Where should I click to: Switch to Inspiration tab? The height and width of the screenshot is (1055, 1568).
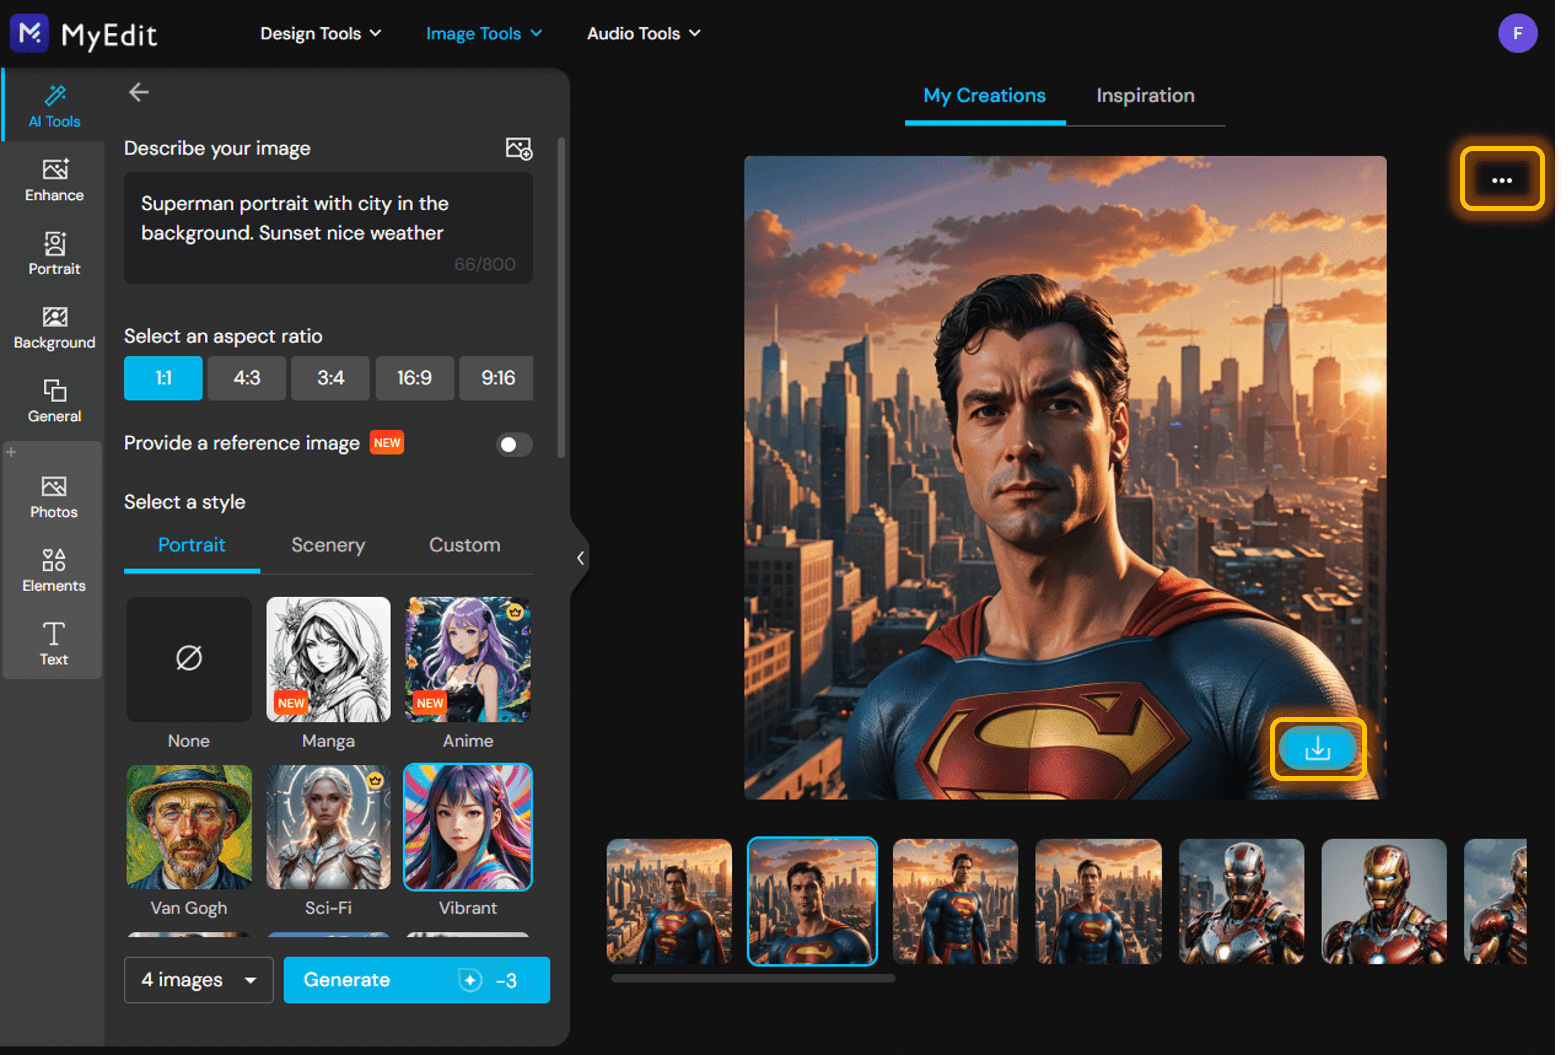tap(1145, 96)
